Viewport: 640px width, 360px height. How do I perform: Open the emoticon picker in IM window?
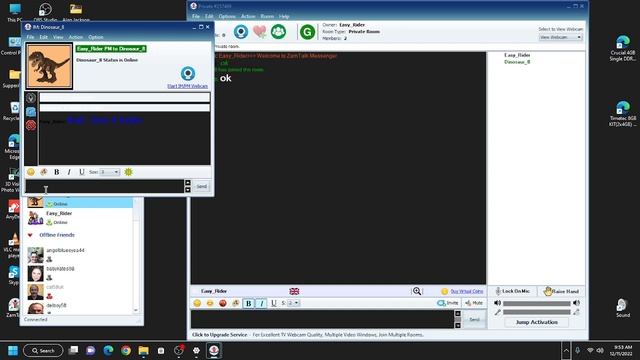coord(31,172)
